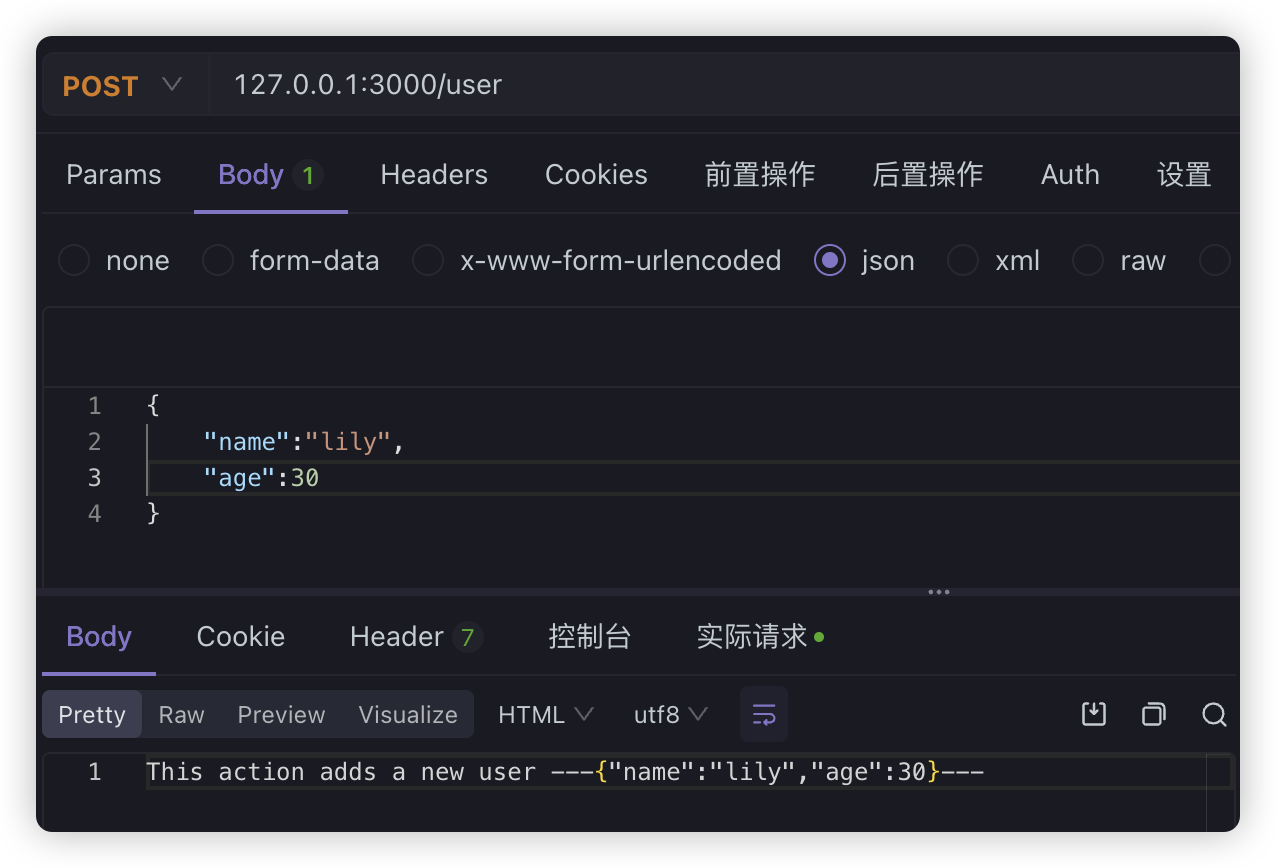This screenshot has width=1276, height=868.
Task: Copy the response content
Action: [x=1153, y=714]
